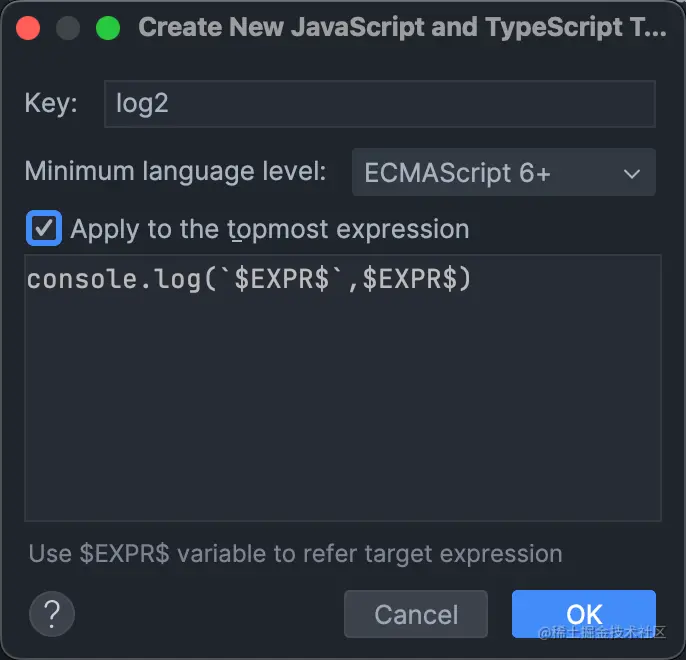Focus the Key field containing log2
686x660 pixels.
pyautogui.click(x=379, y=105)
